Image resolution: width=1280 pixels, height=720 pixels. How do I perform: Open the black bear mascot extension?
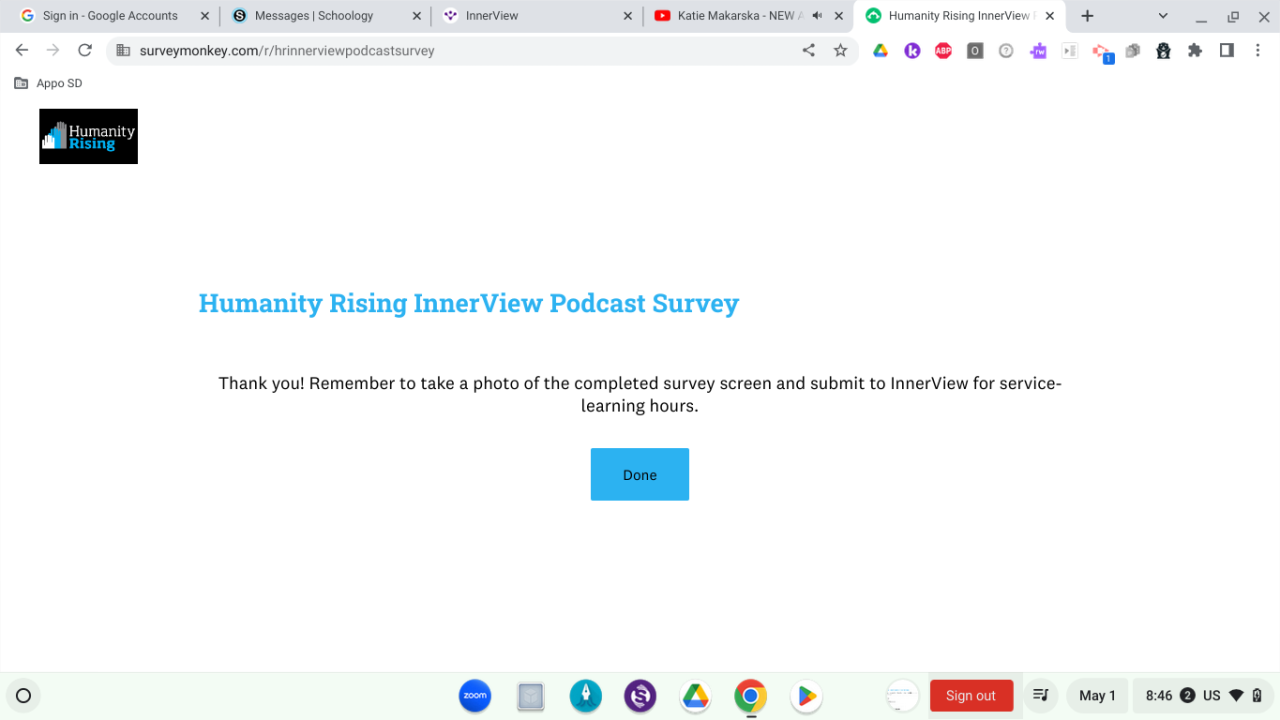pos(1163,51)
